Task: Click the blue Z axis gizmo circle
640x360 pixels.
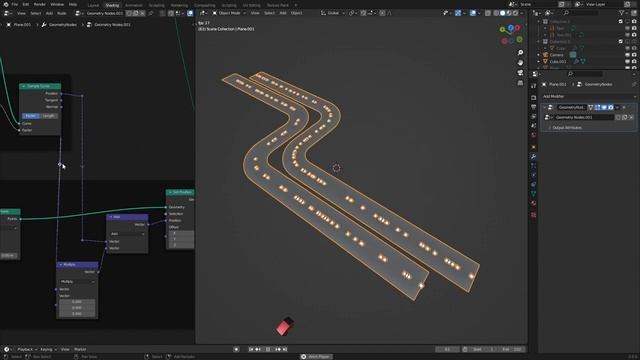Action: click(x=511, y=28)
